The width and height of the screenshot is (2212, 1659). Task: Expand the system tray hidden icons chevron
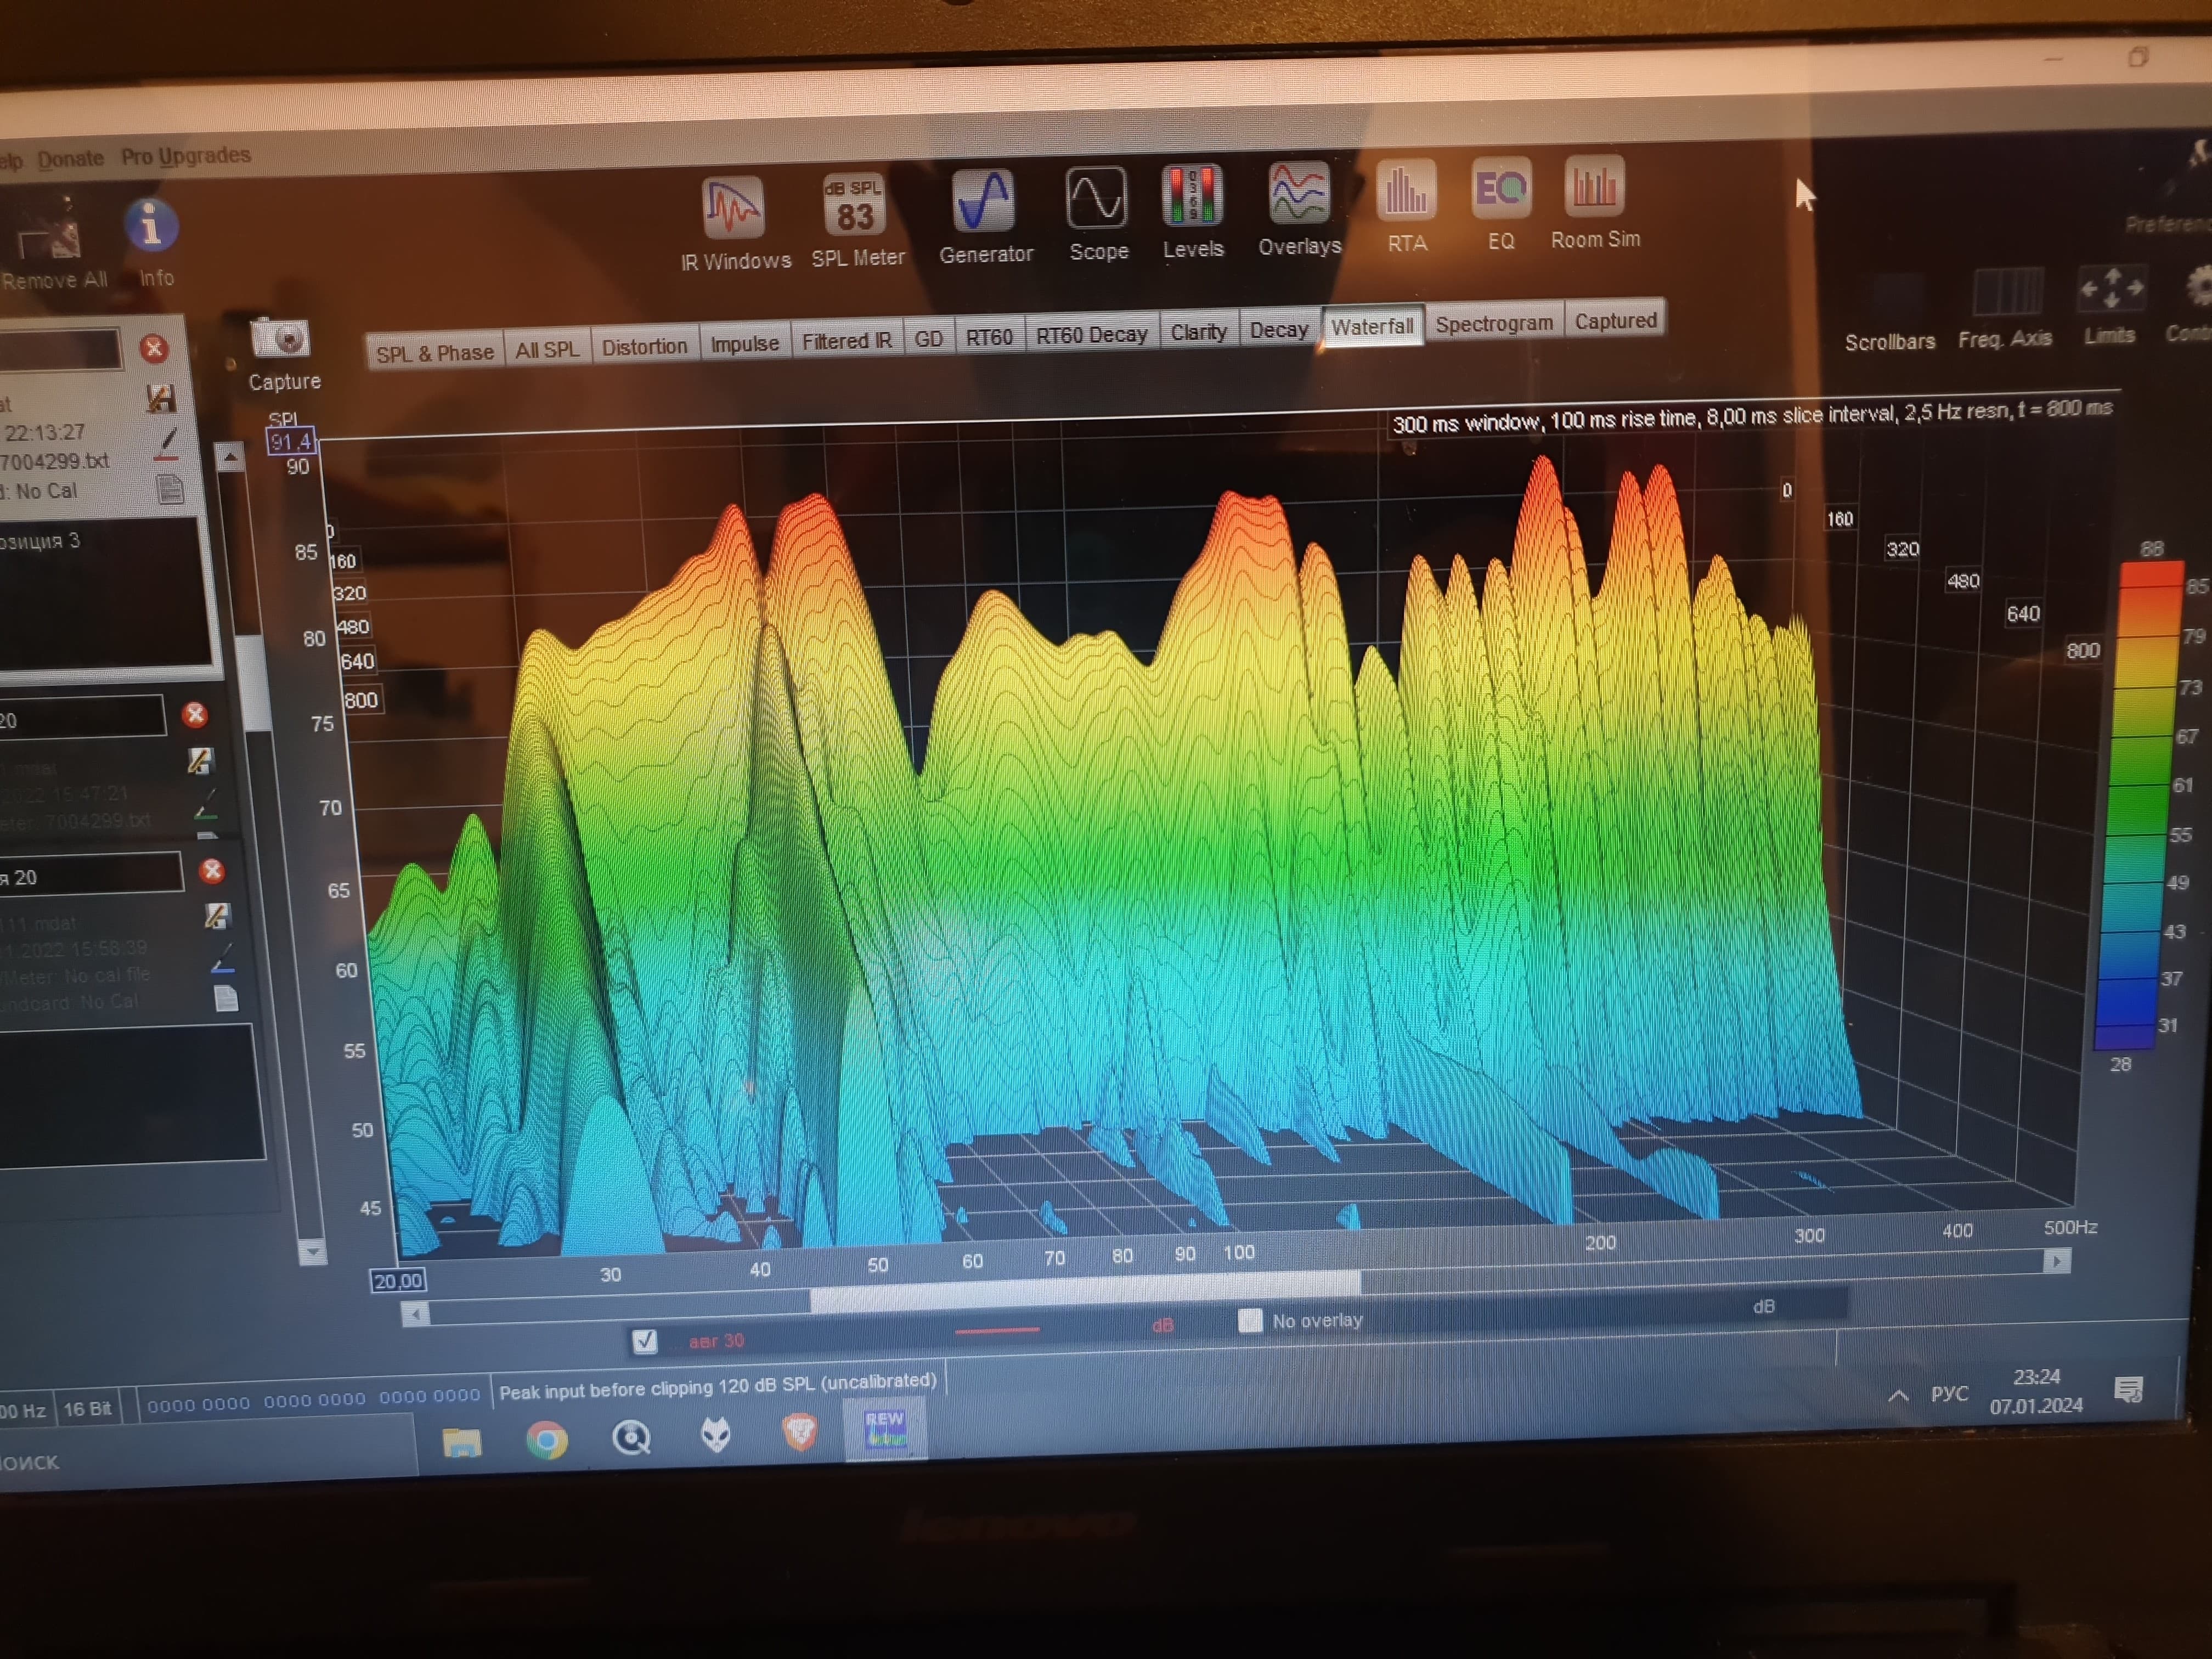1897,1396
